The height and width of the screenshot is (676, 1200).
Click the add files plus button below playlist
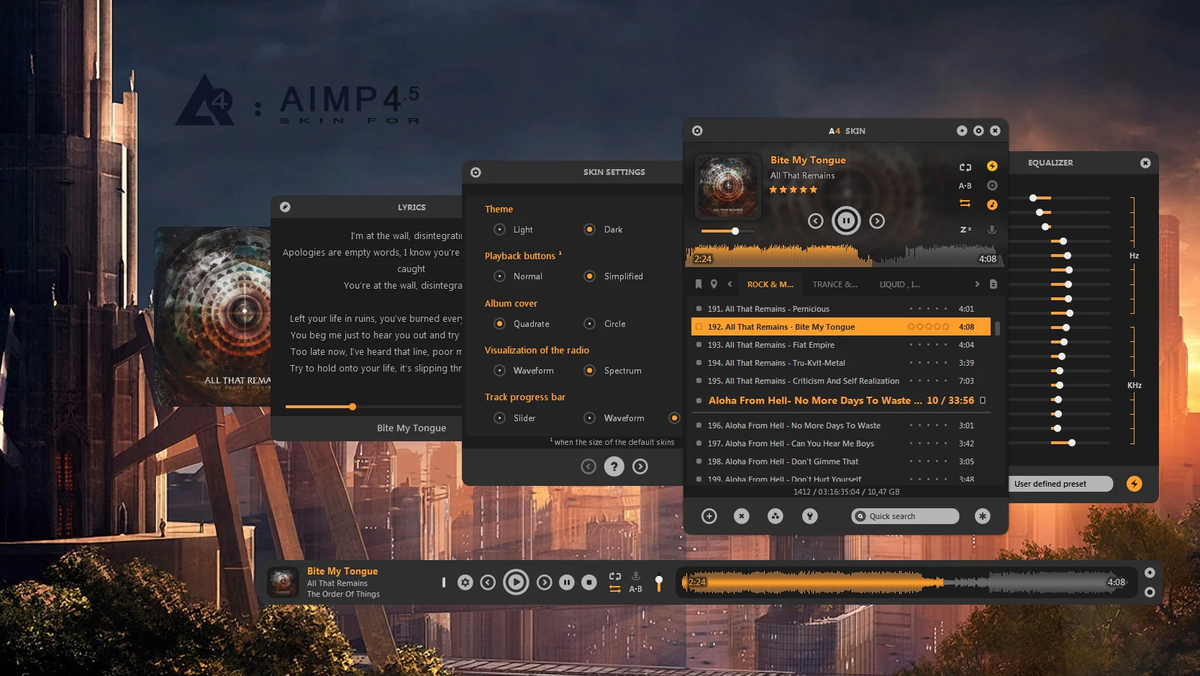tap(709, 516)
